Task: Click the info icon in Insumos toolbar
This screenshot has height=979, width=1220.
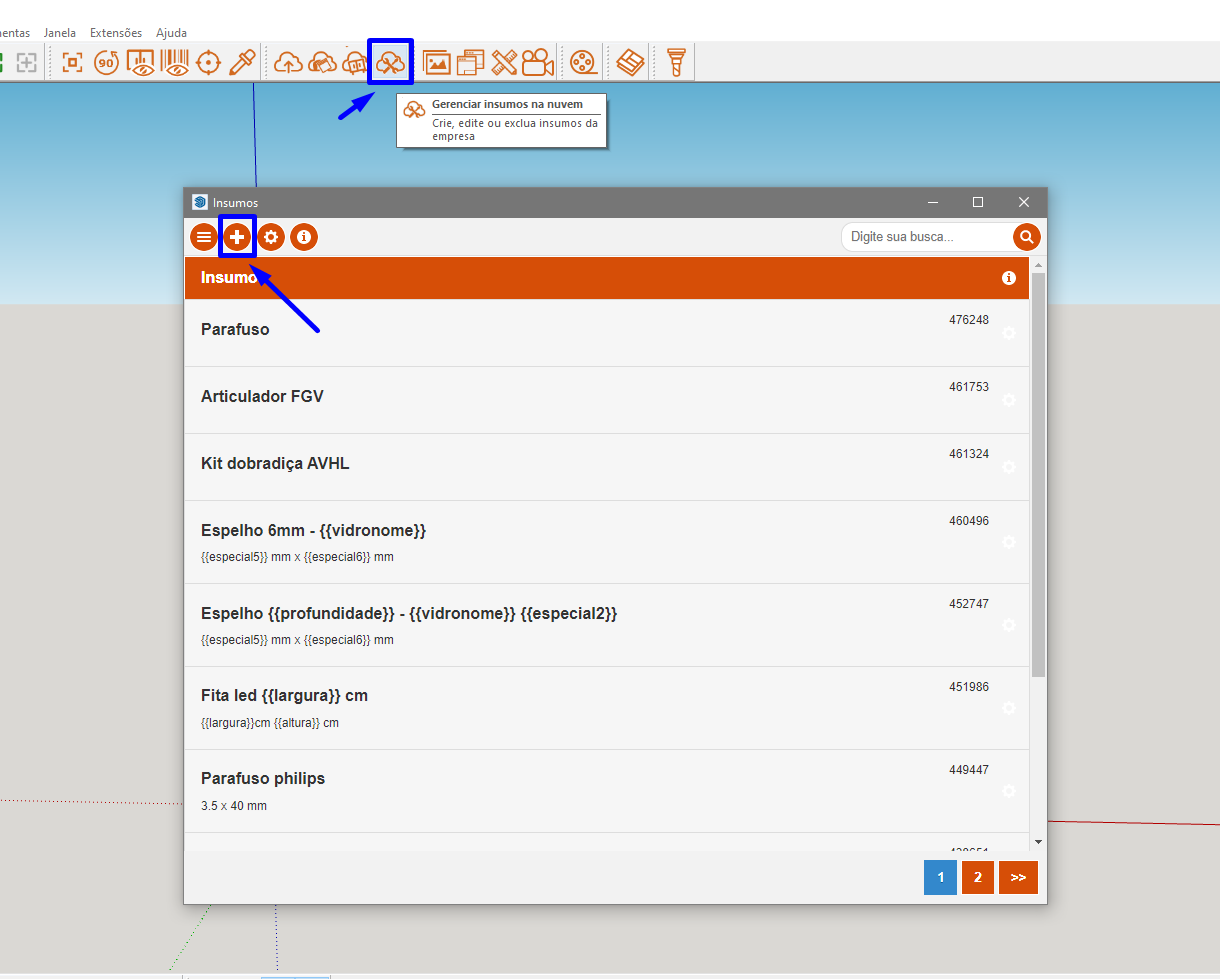Action: click(304, 237)
